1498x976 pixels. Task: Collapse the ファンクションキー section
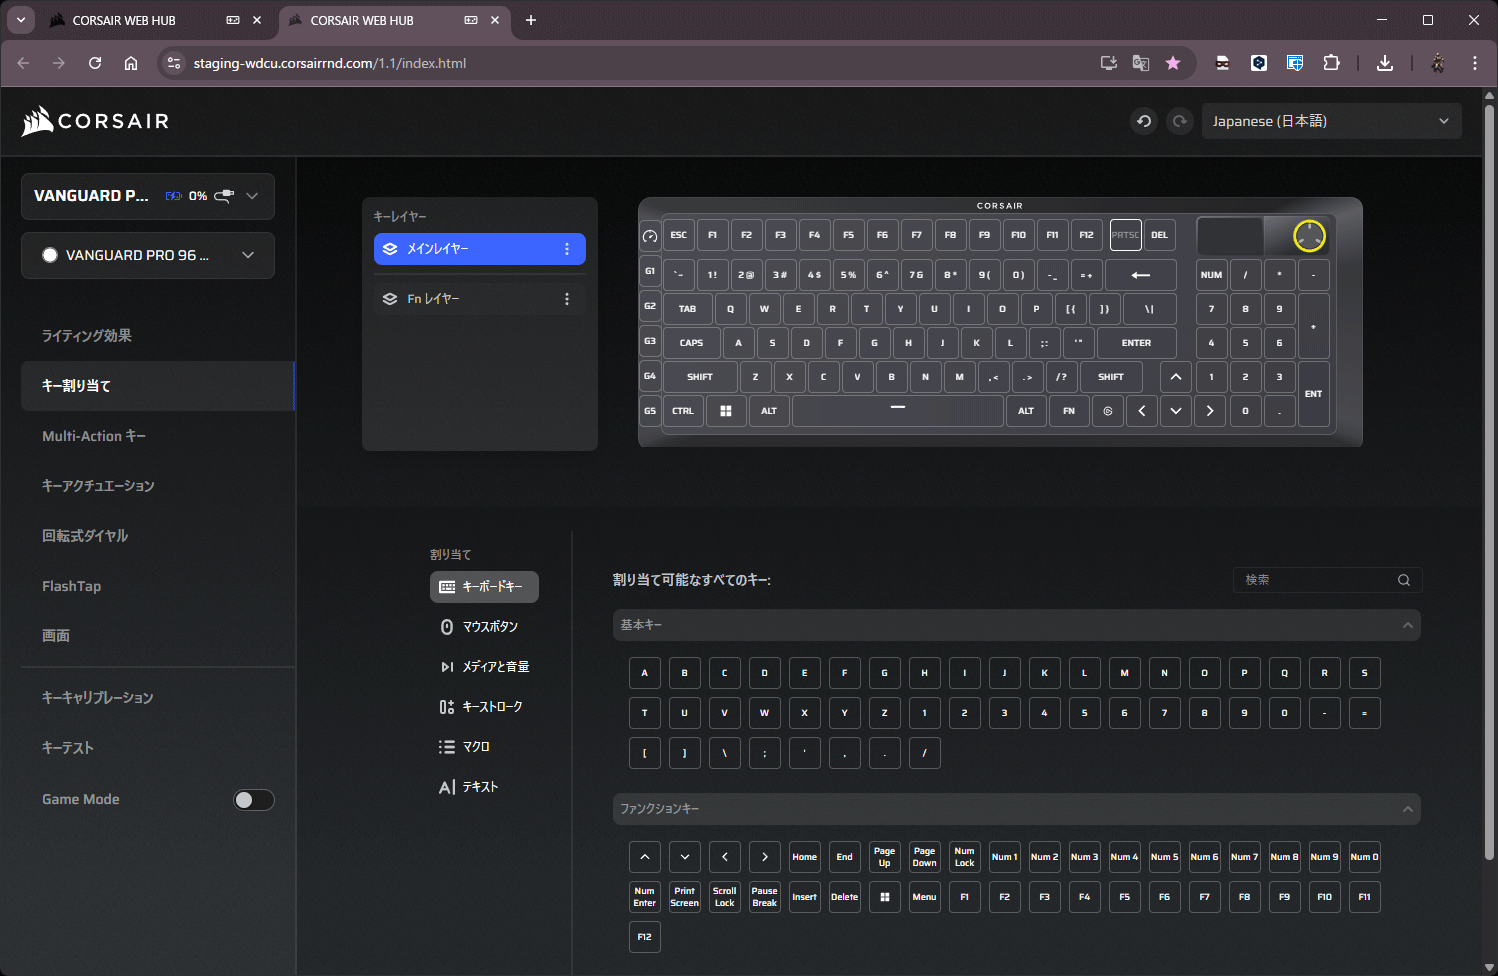point(1407,809)
